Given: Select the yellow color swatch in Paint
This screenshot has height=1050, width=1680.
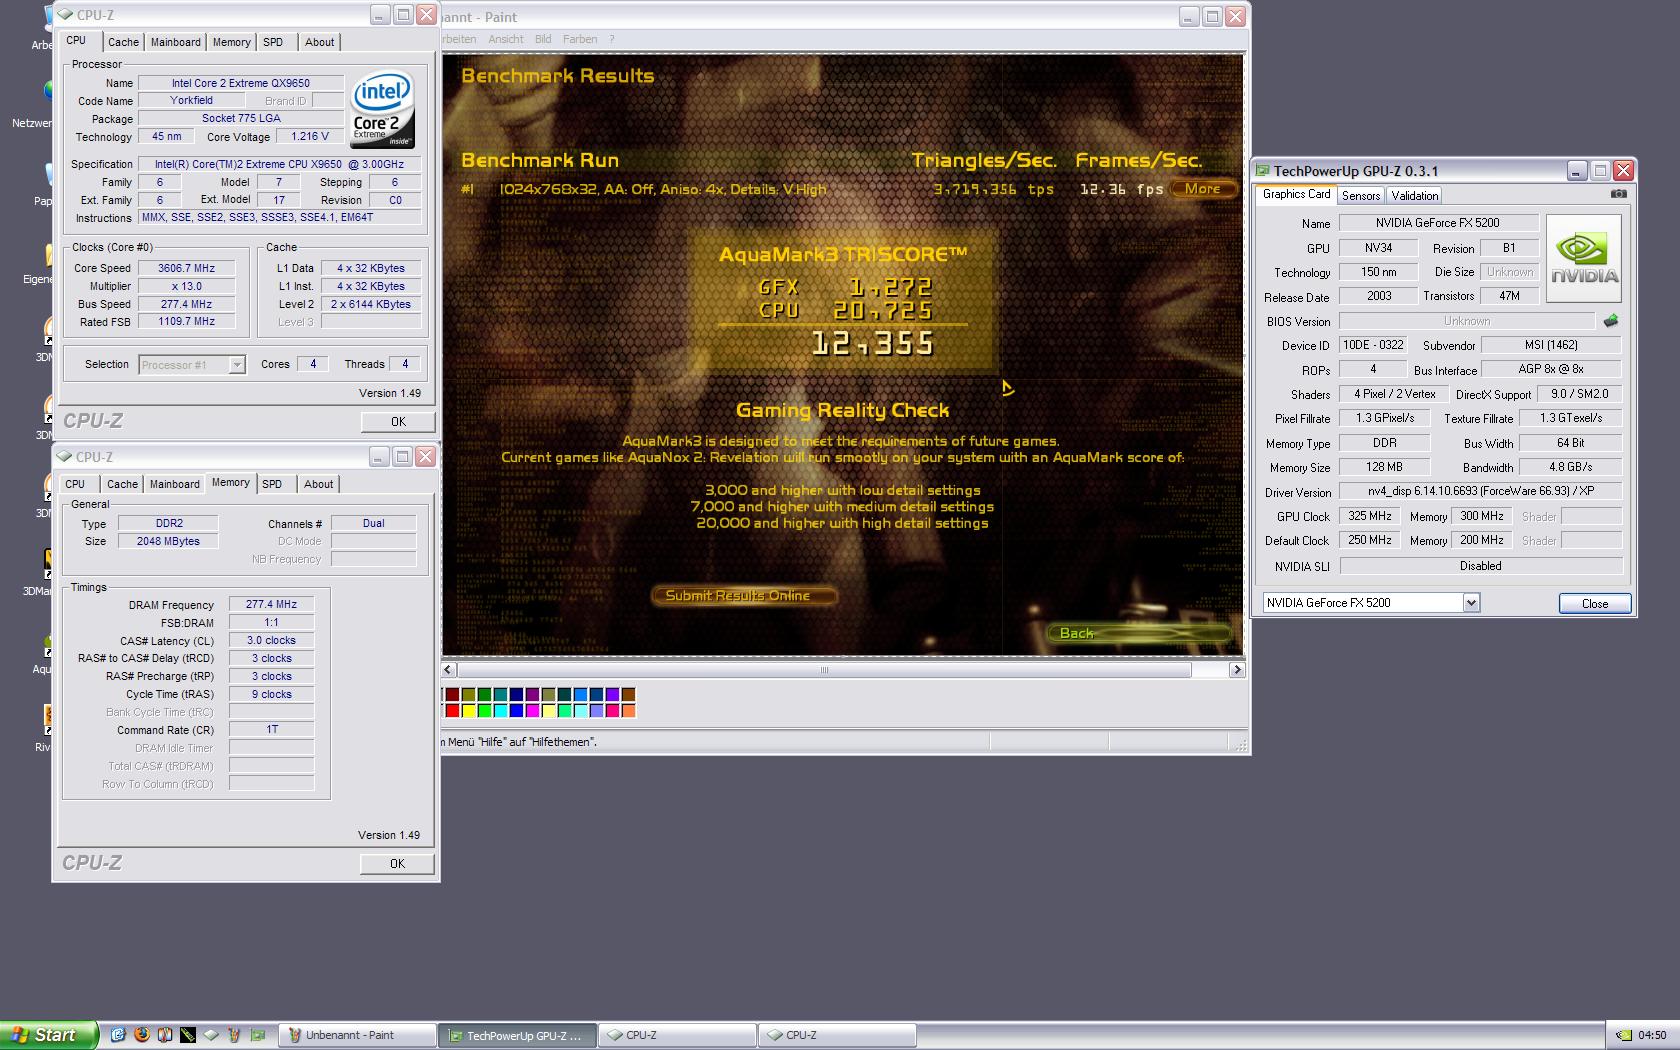Looking at the screenshot, I should pos(469,711).
